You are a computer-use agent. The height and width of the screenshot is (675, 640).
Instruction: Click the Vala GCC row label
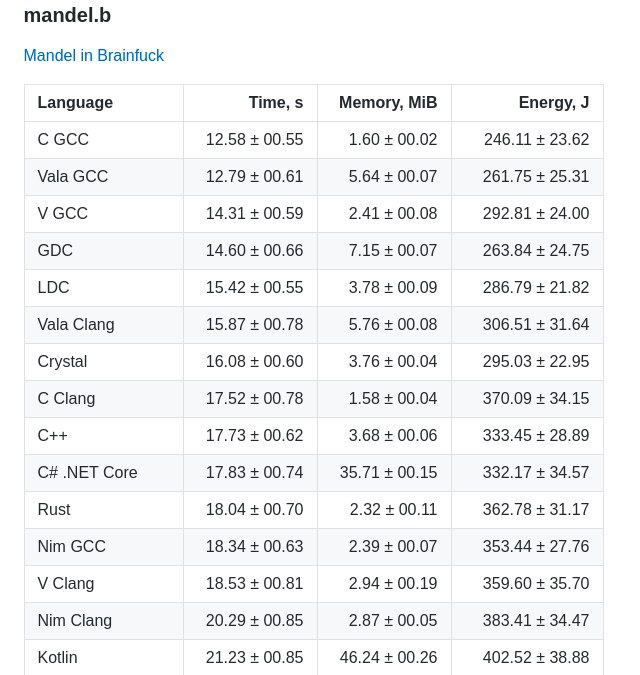[x=73, y=176]
